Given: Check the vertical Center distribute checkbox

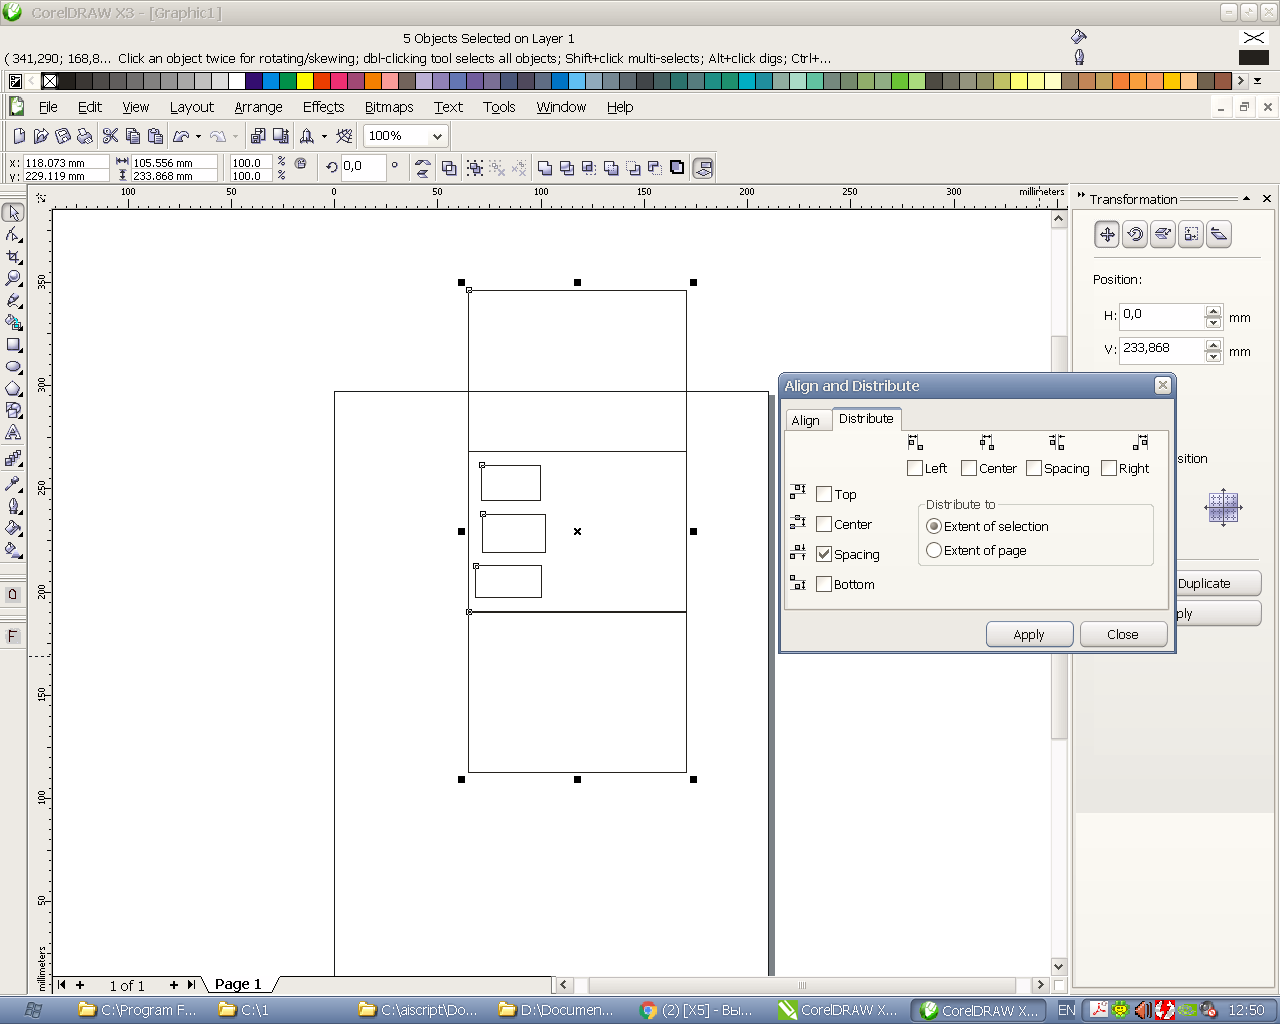Looking at the screenshot, I should coord(824,524).
